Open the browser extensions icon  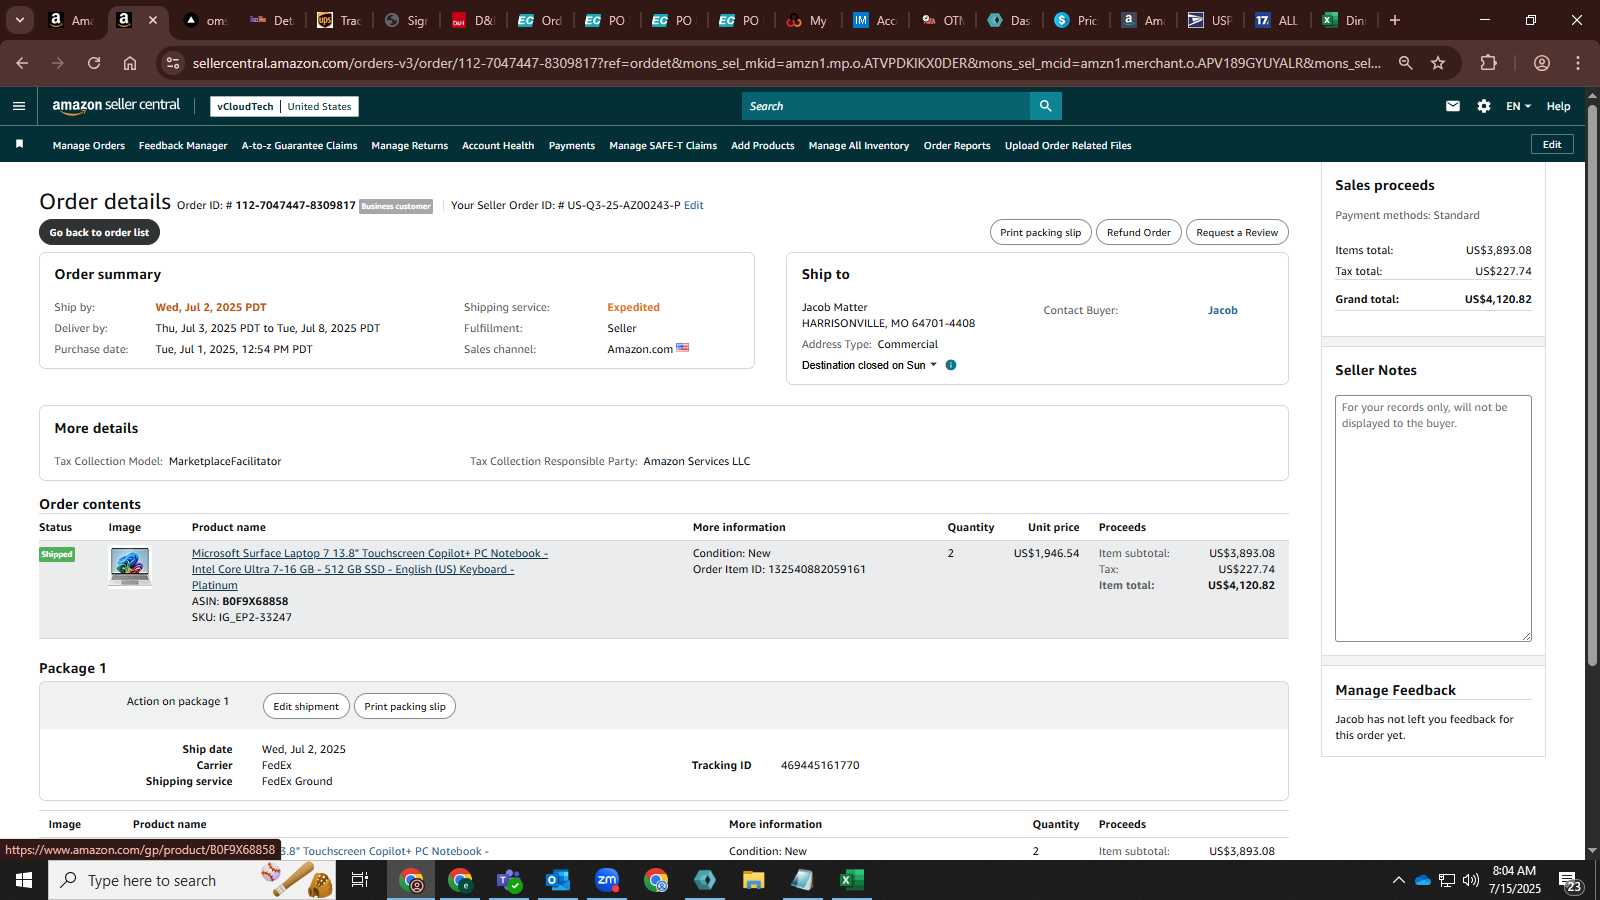1488,63
